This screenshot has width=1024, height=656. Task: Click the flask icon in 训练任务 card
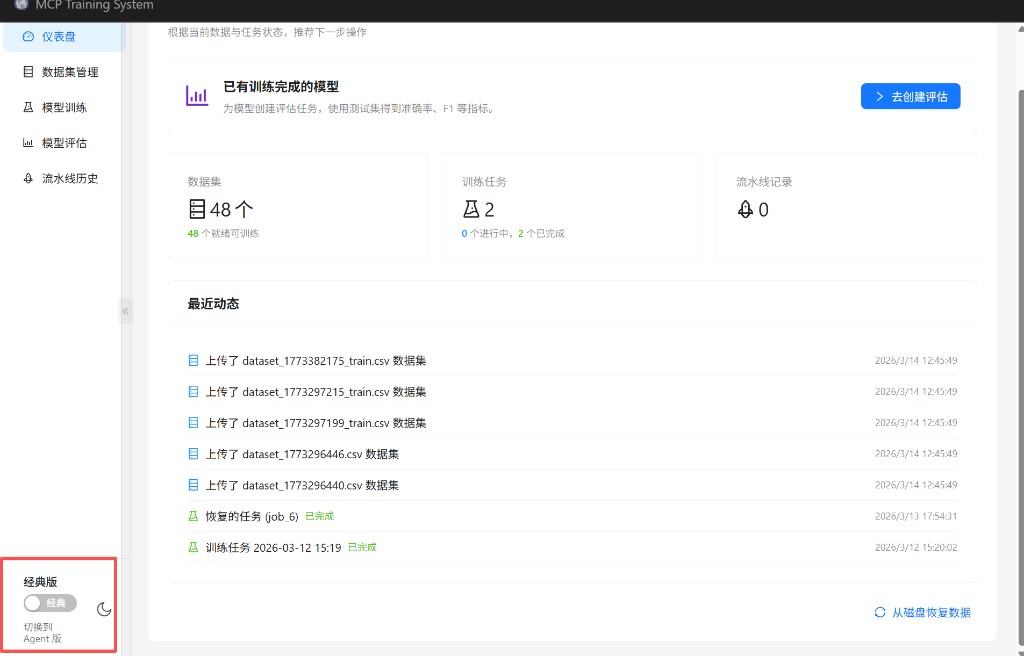coord(471,209)
